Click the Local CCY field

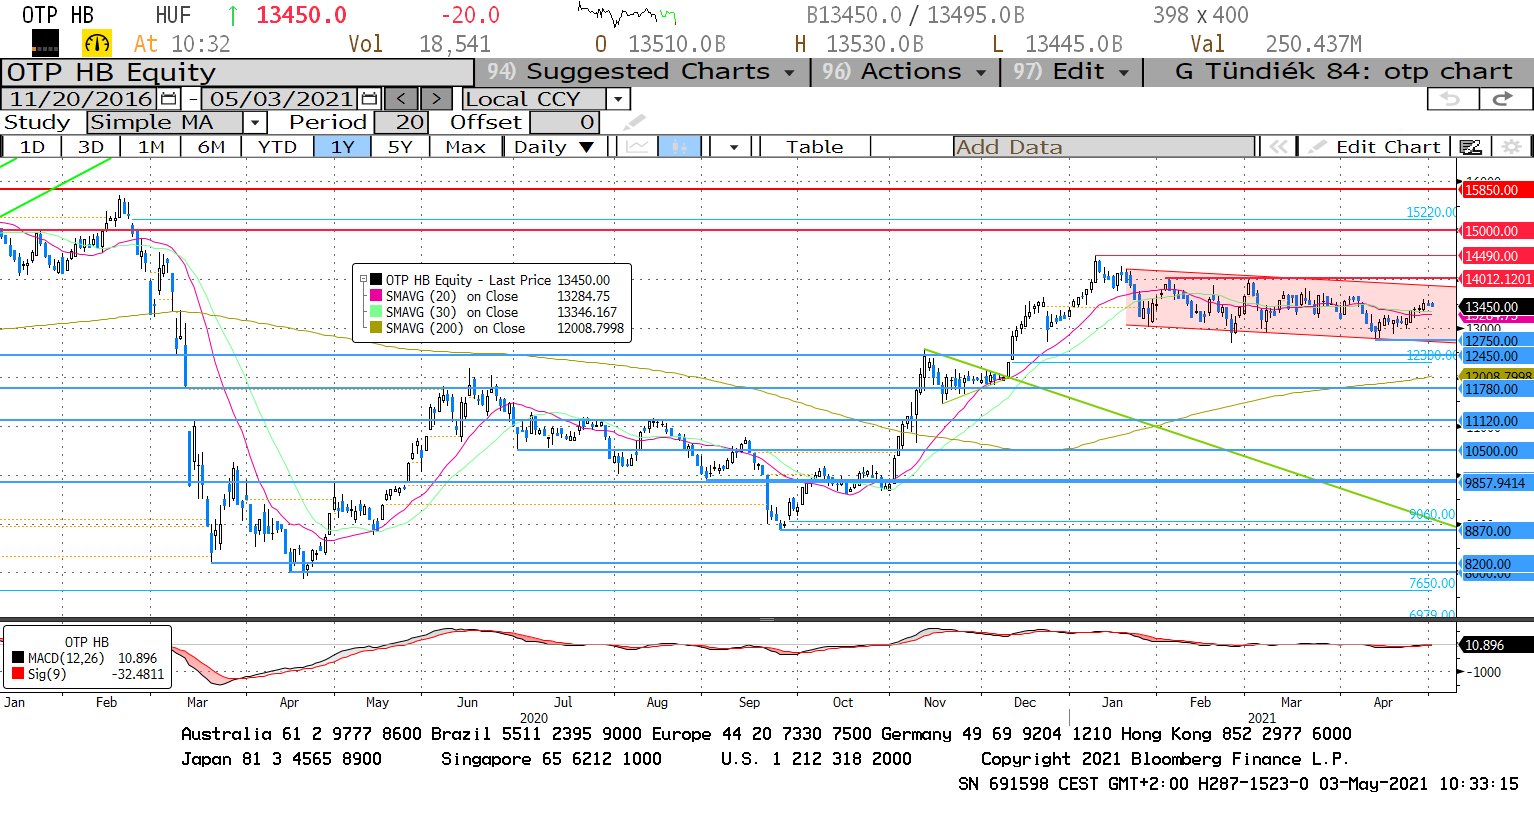coord(534,99)
